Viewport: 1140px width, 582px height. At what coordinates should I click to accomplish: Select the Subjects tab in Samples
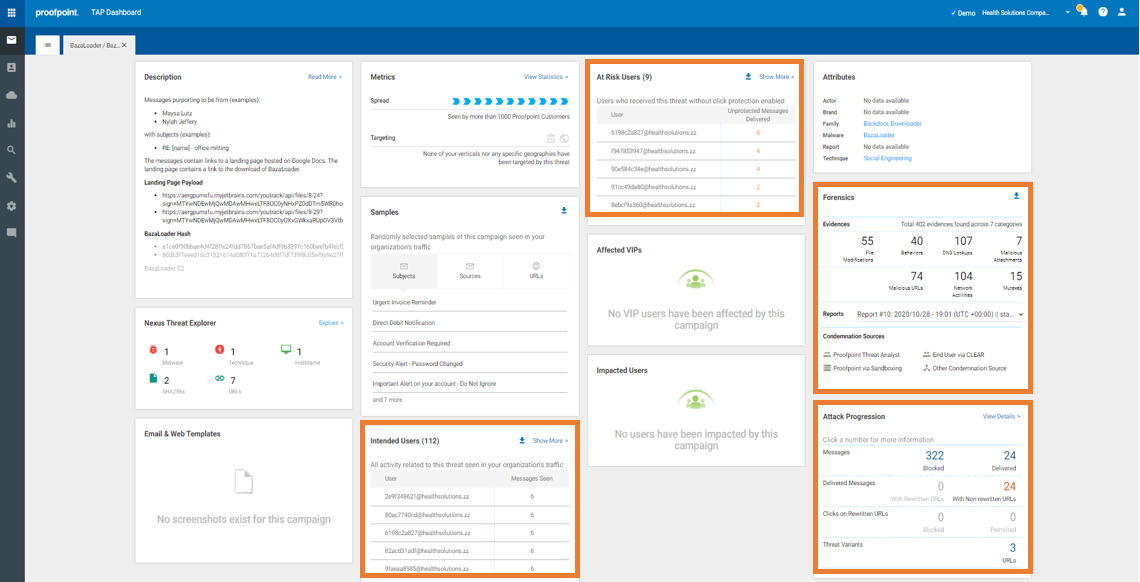404,271
